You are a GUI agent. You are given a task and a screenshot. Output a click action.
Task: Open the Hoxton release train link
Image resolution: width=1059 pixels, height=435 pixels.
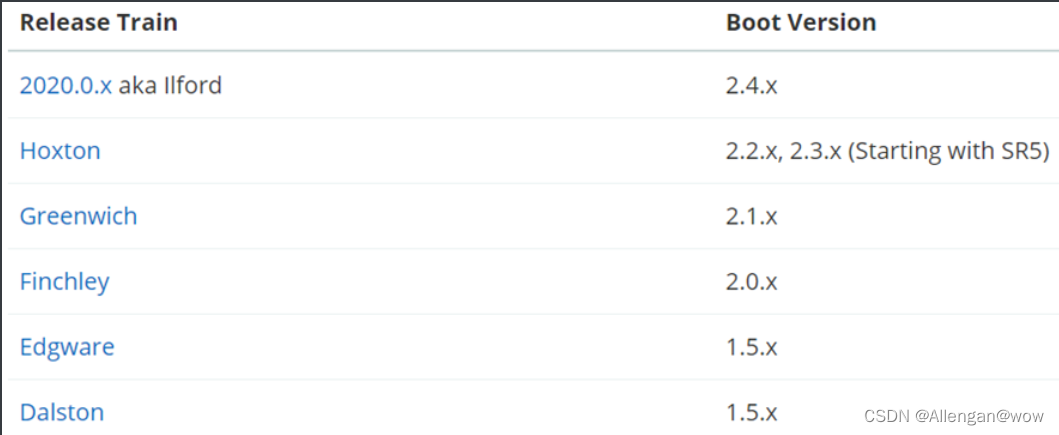tap(60, 151)
